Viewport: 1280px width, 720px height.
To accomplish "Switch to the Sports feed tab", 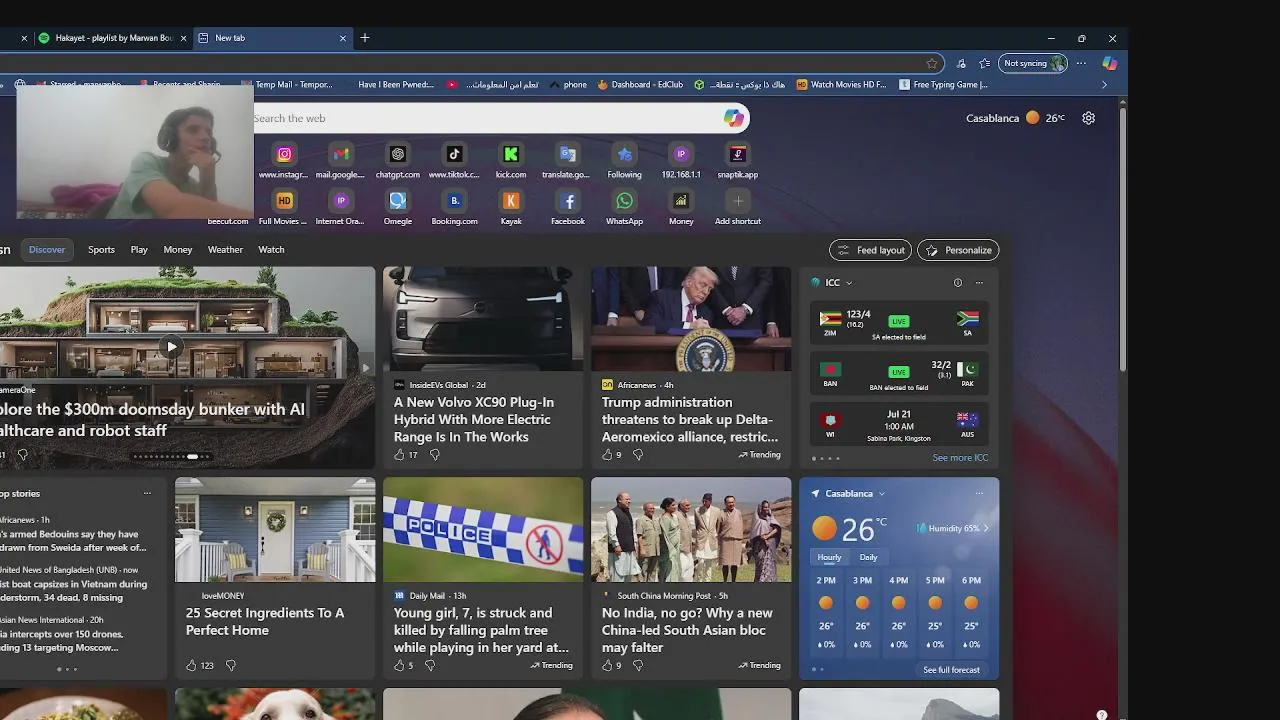I will 101,250.
